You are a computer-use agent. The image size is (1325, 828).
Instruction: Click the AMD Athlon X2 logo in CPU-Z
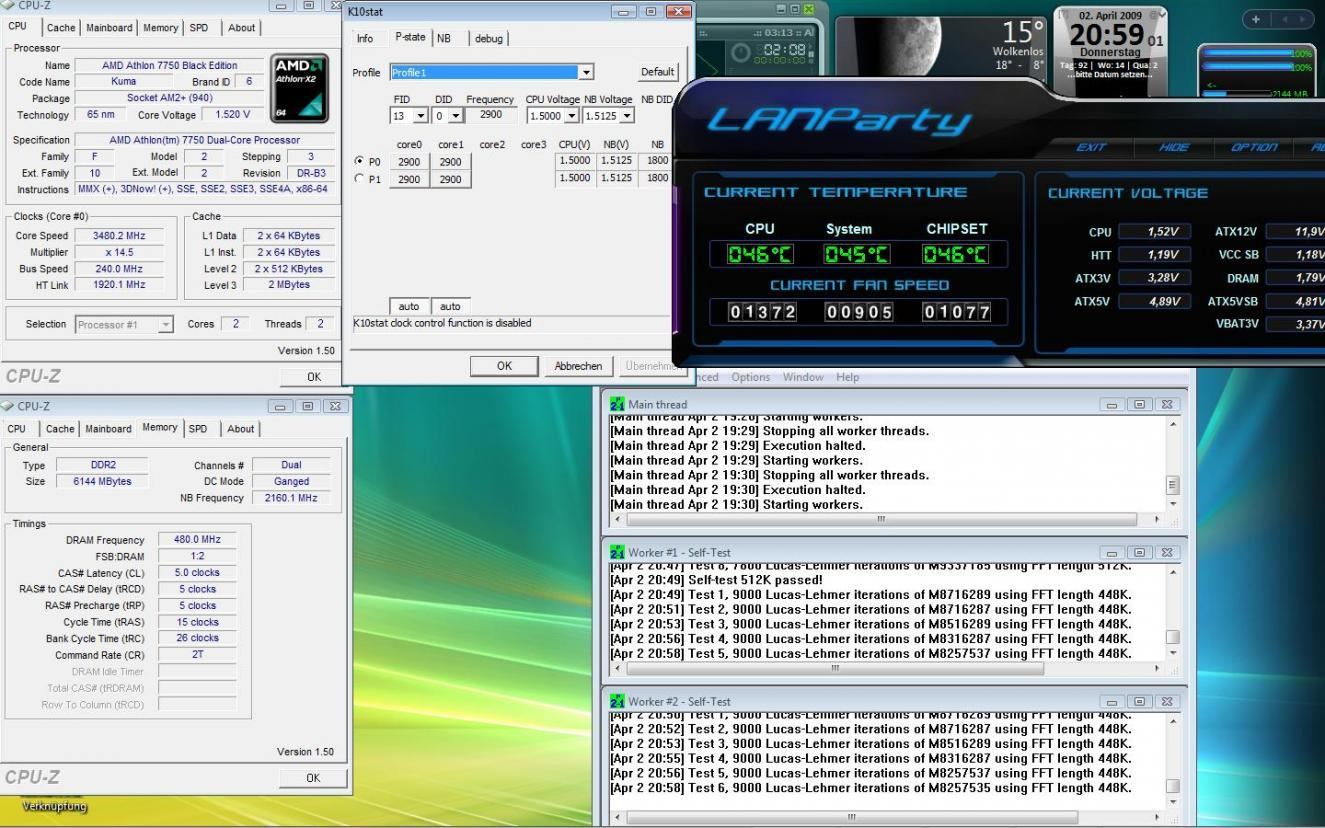coord(300,86)
